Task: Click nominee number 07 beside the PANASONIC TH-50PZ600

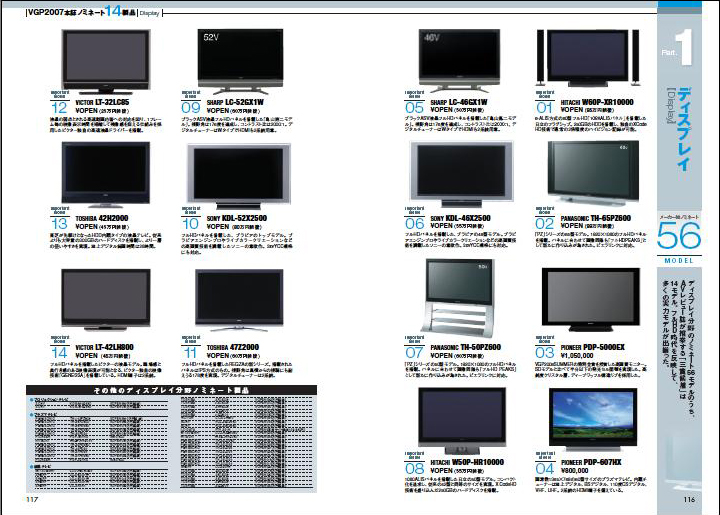Action: 414,353
